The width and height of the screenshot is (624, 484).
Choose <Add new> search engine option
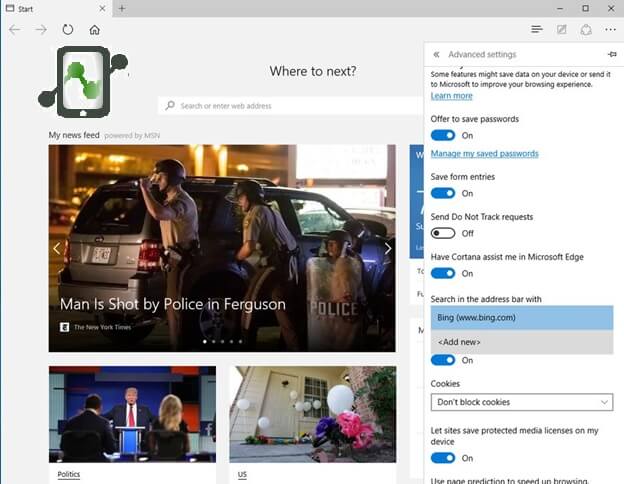point(522,342)
